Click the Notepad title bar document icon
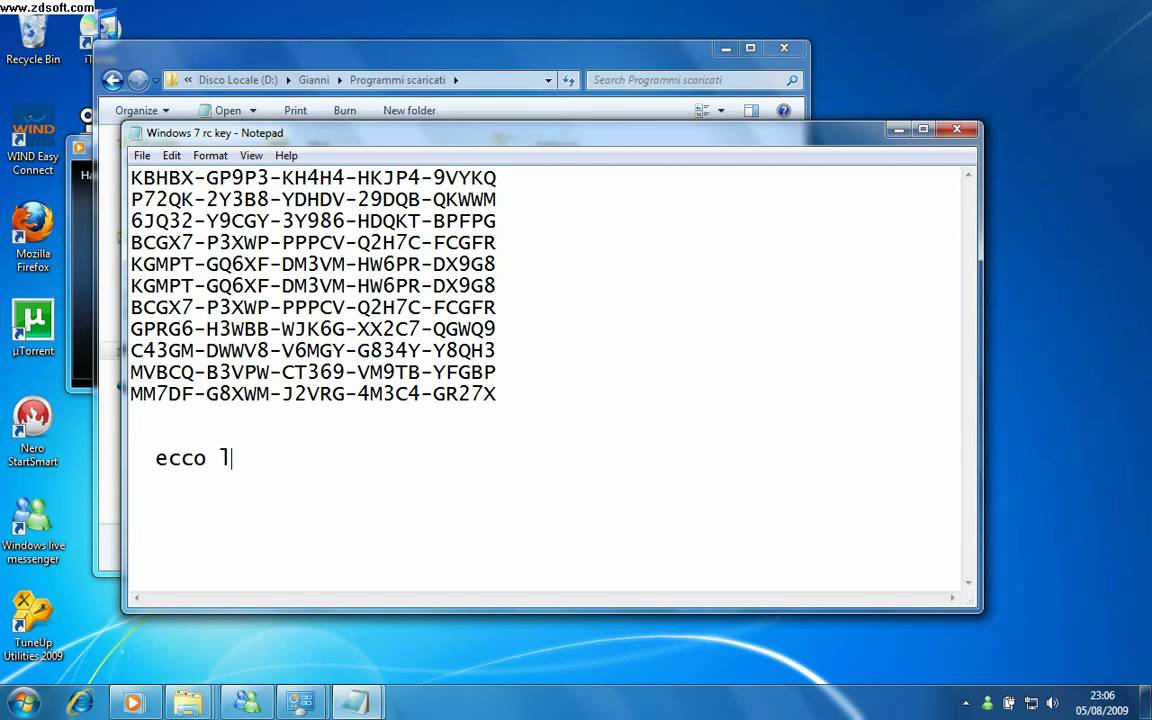 point(134,133)
